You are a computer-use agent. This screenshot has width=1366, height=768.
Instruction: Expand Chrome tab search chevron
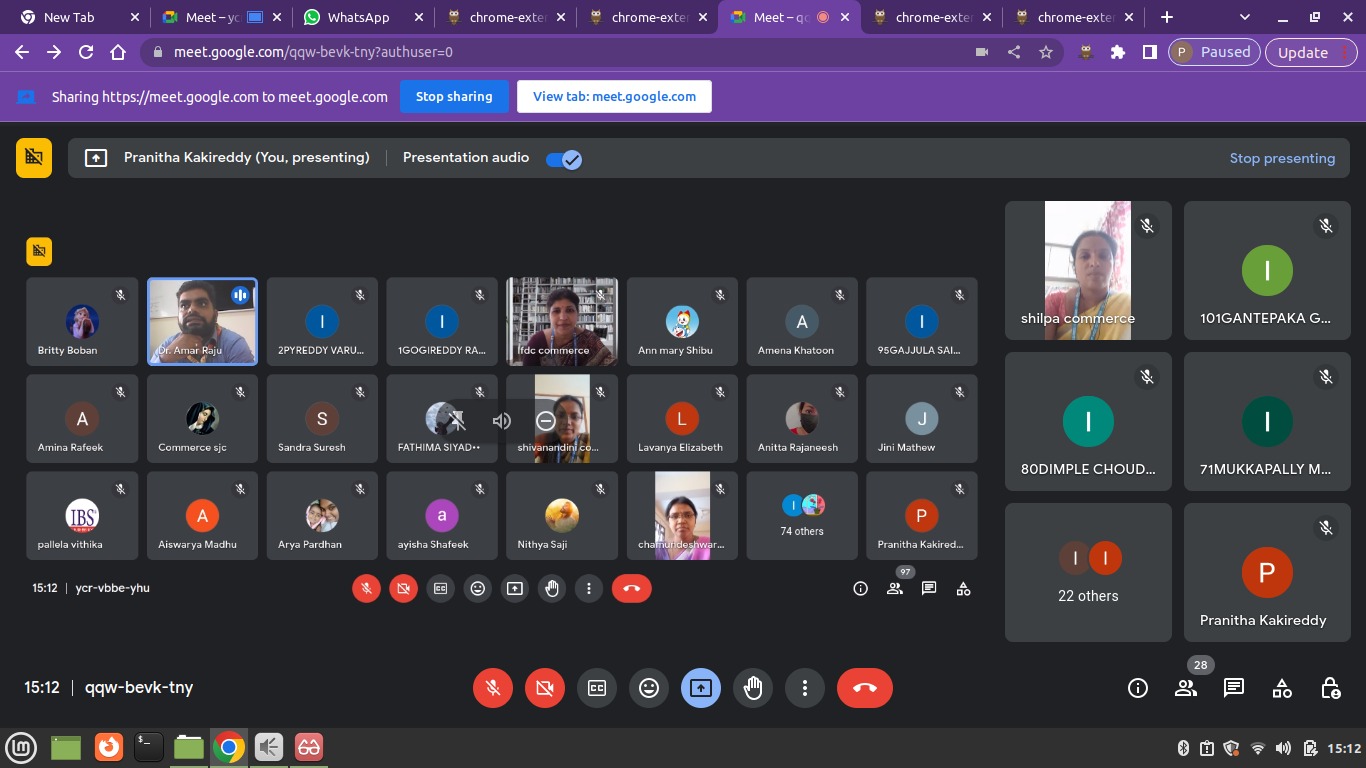click(x=1245, y=17)
